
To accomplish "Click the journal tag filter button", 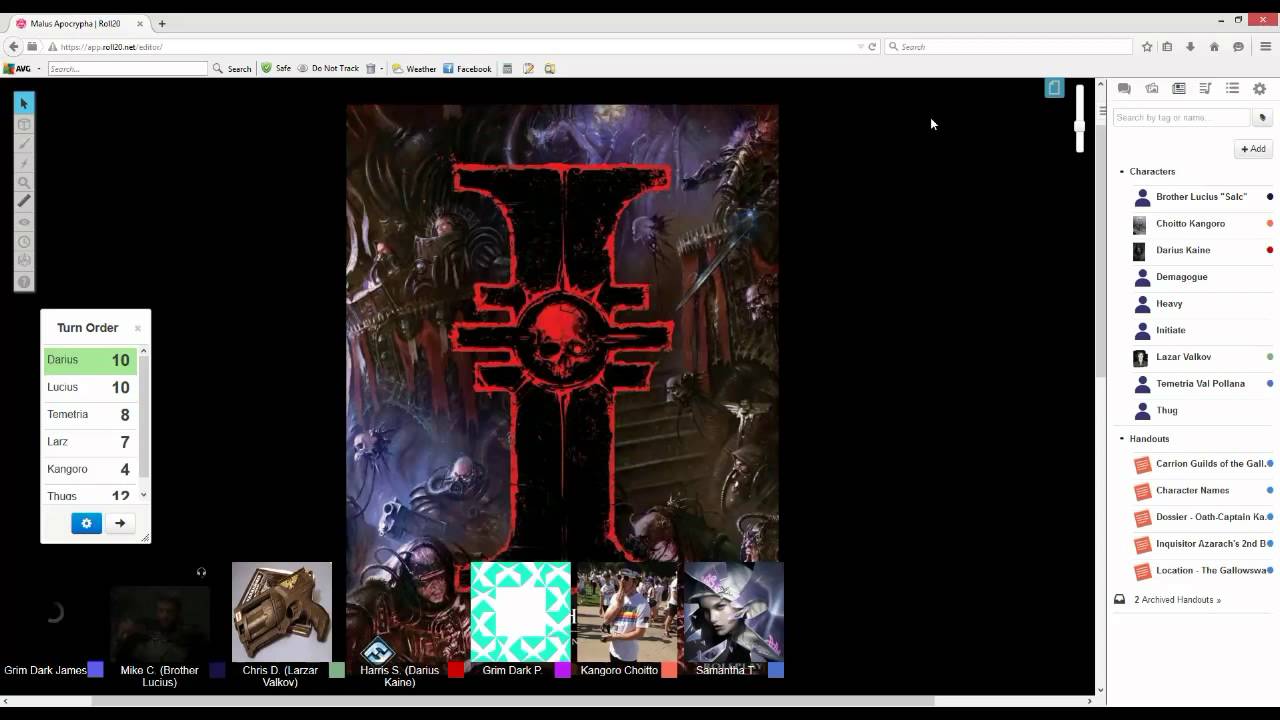I will (1262, 118).
